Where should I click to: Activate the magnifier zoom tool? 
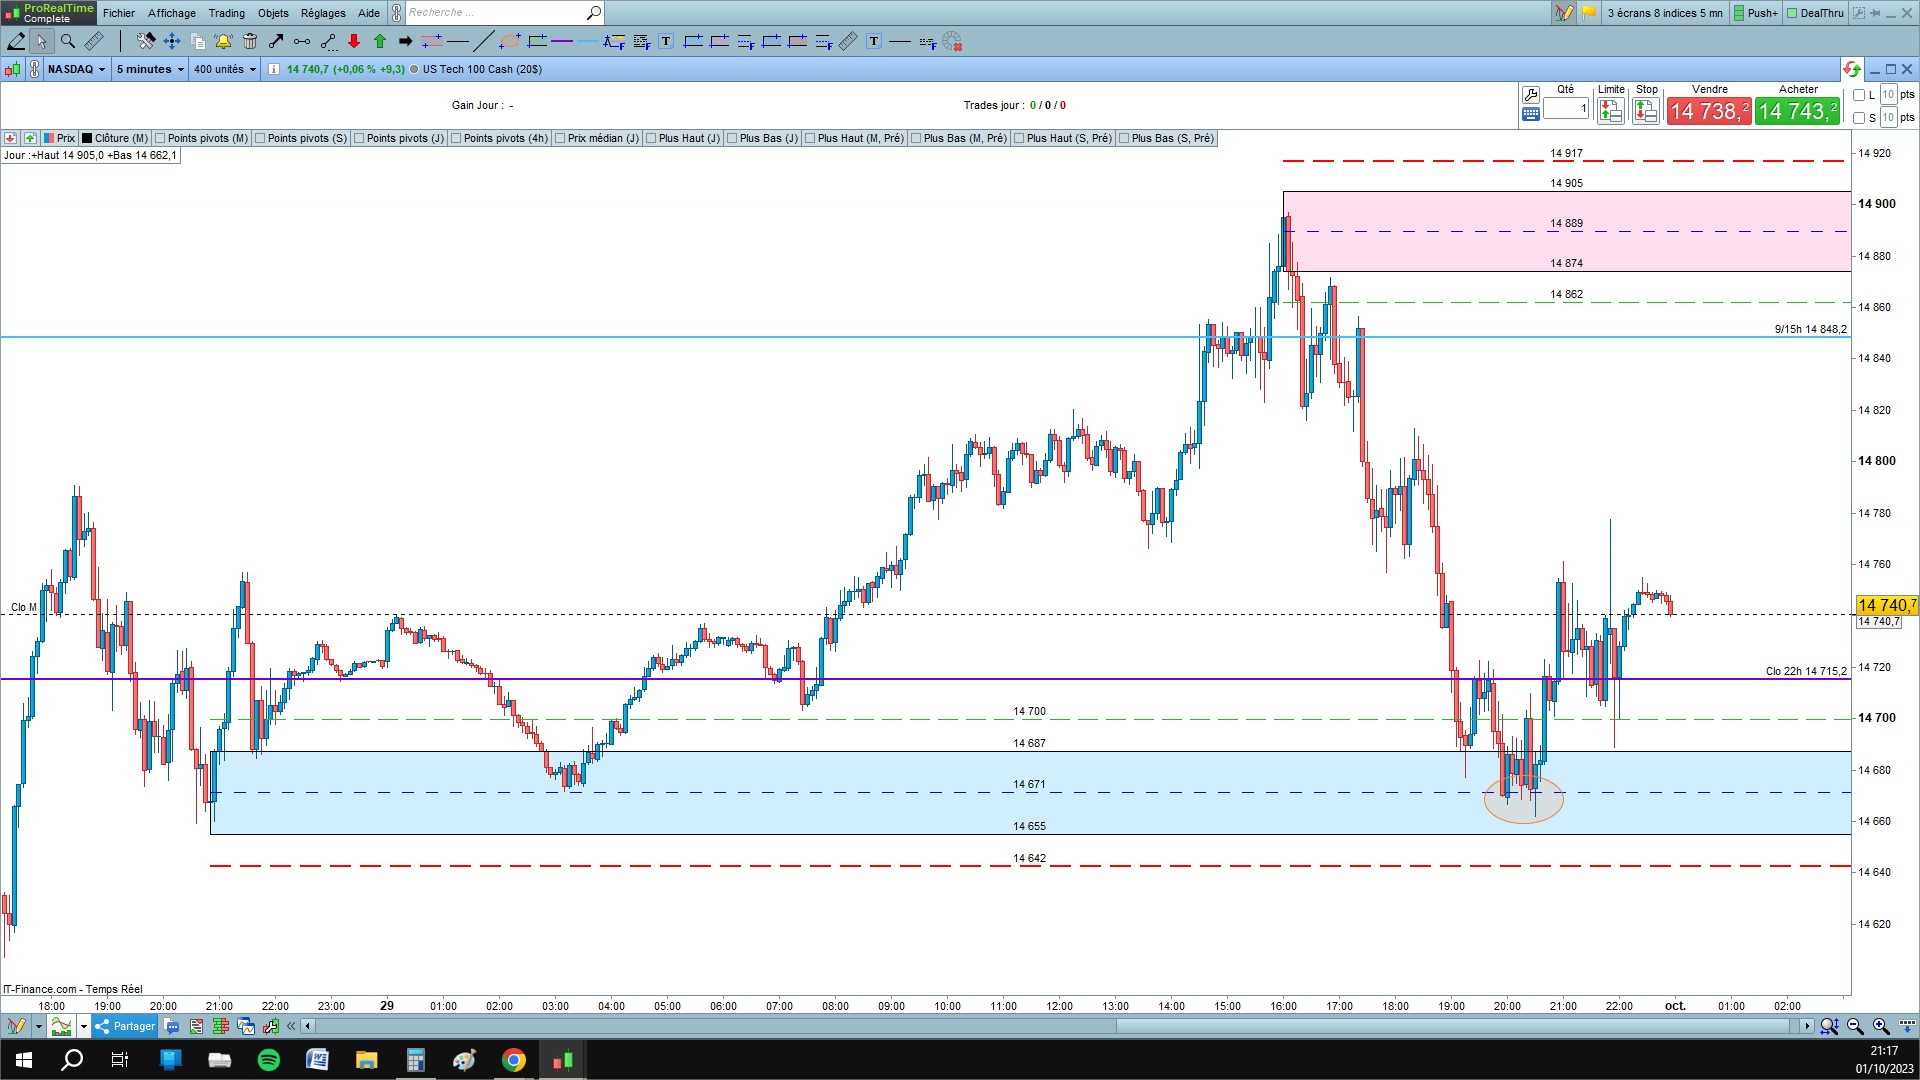tap(68, 41)
